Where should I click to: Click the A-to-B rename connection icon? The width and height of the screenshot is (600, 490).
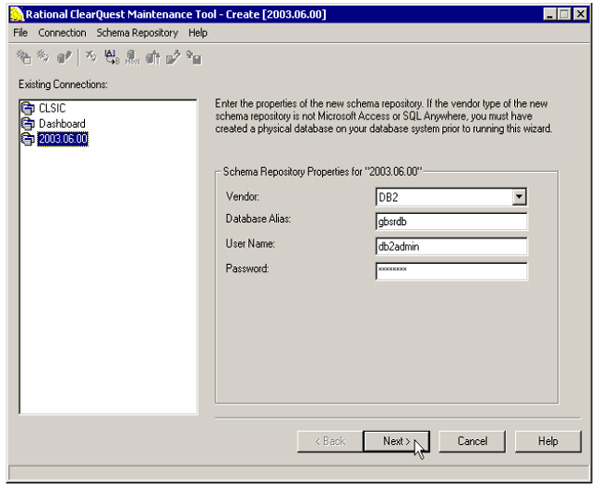click(112, 57)
